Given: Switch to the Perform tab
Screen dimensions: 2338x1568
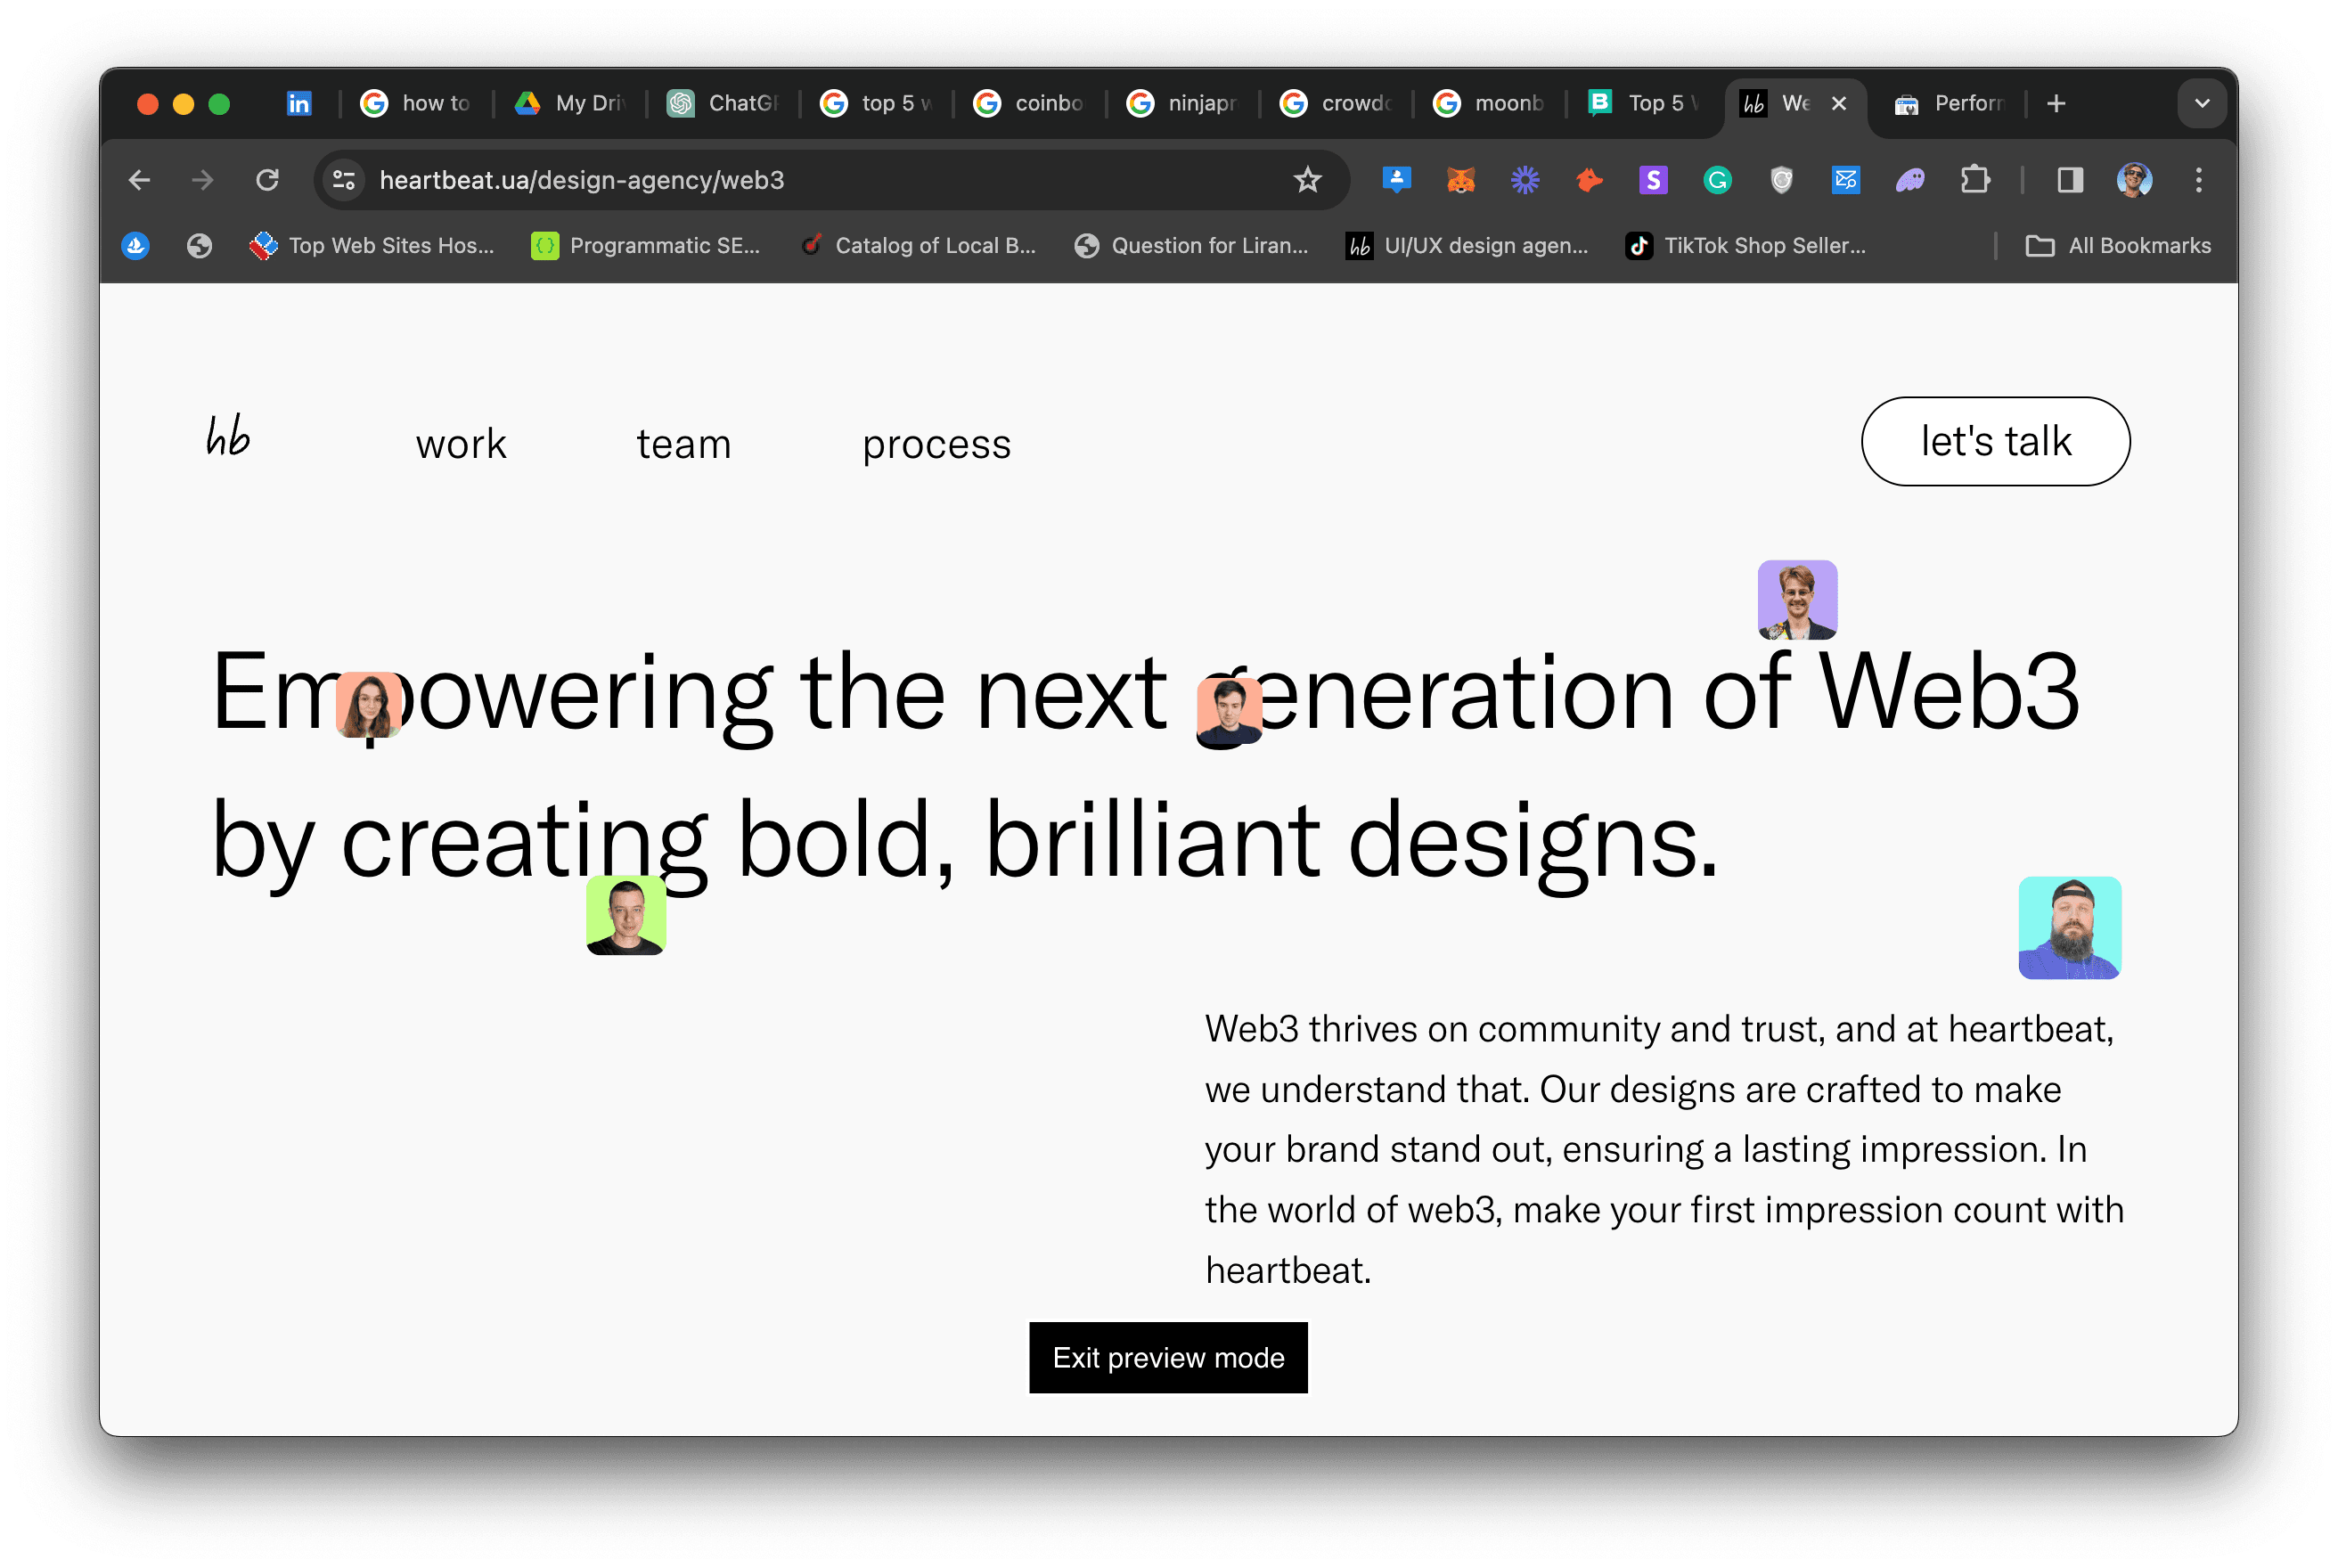Looking at the screenshot, I should pos(1950,103).
